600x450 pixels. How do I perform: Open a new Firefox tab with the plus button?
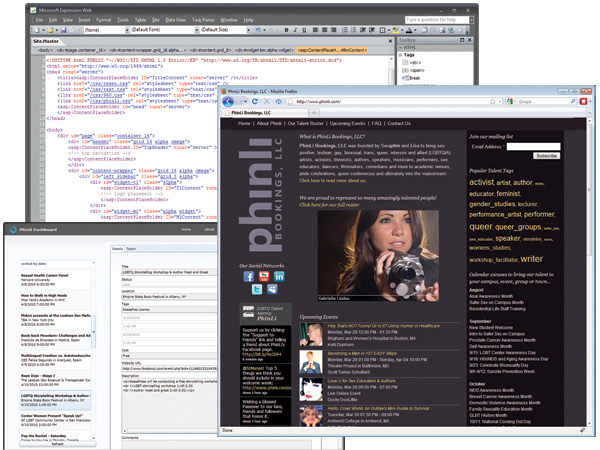(314, 112)
